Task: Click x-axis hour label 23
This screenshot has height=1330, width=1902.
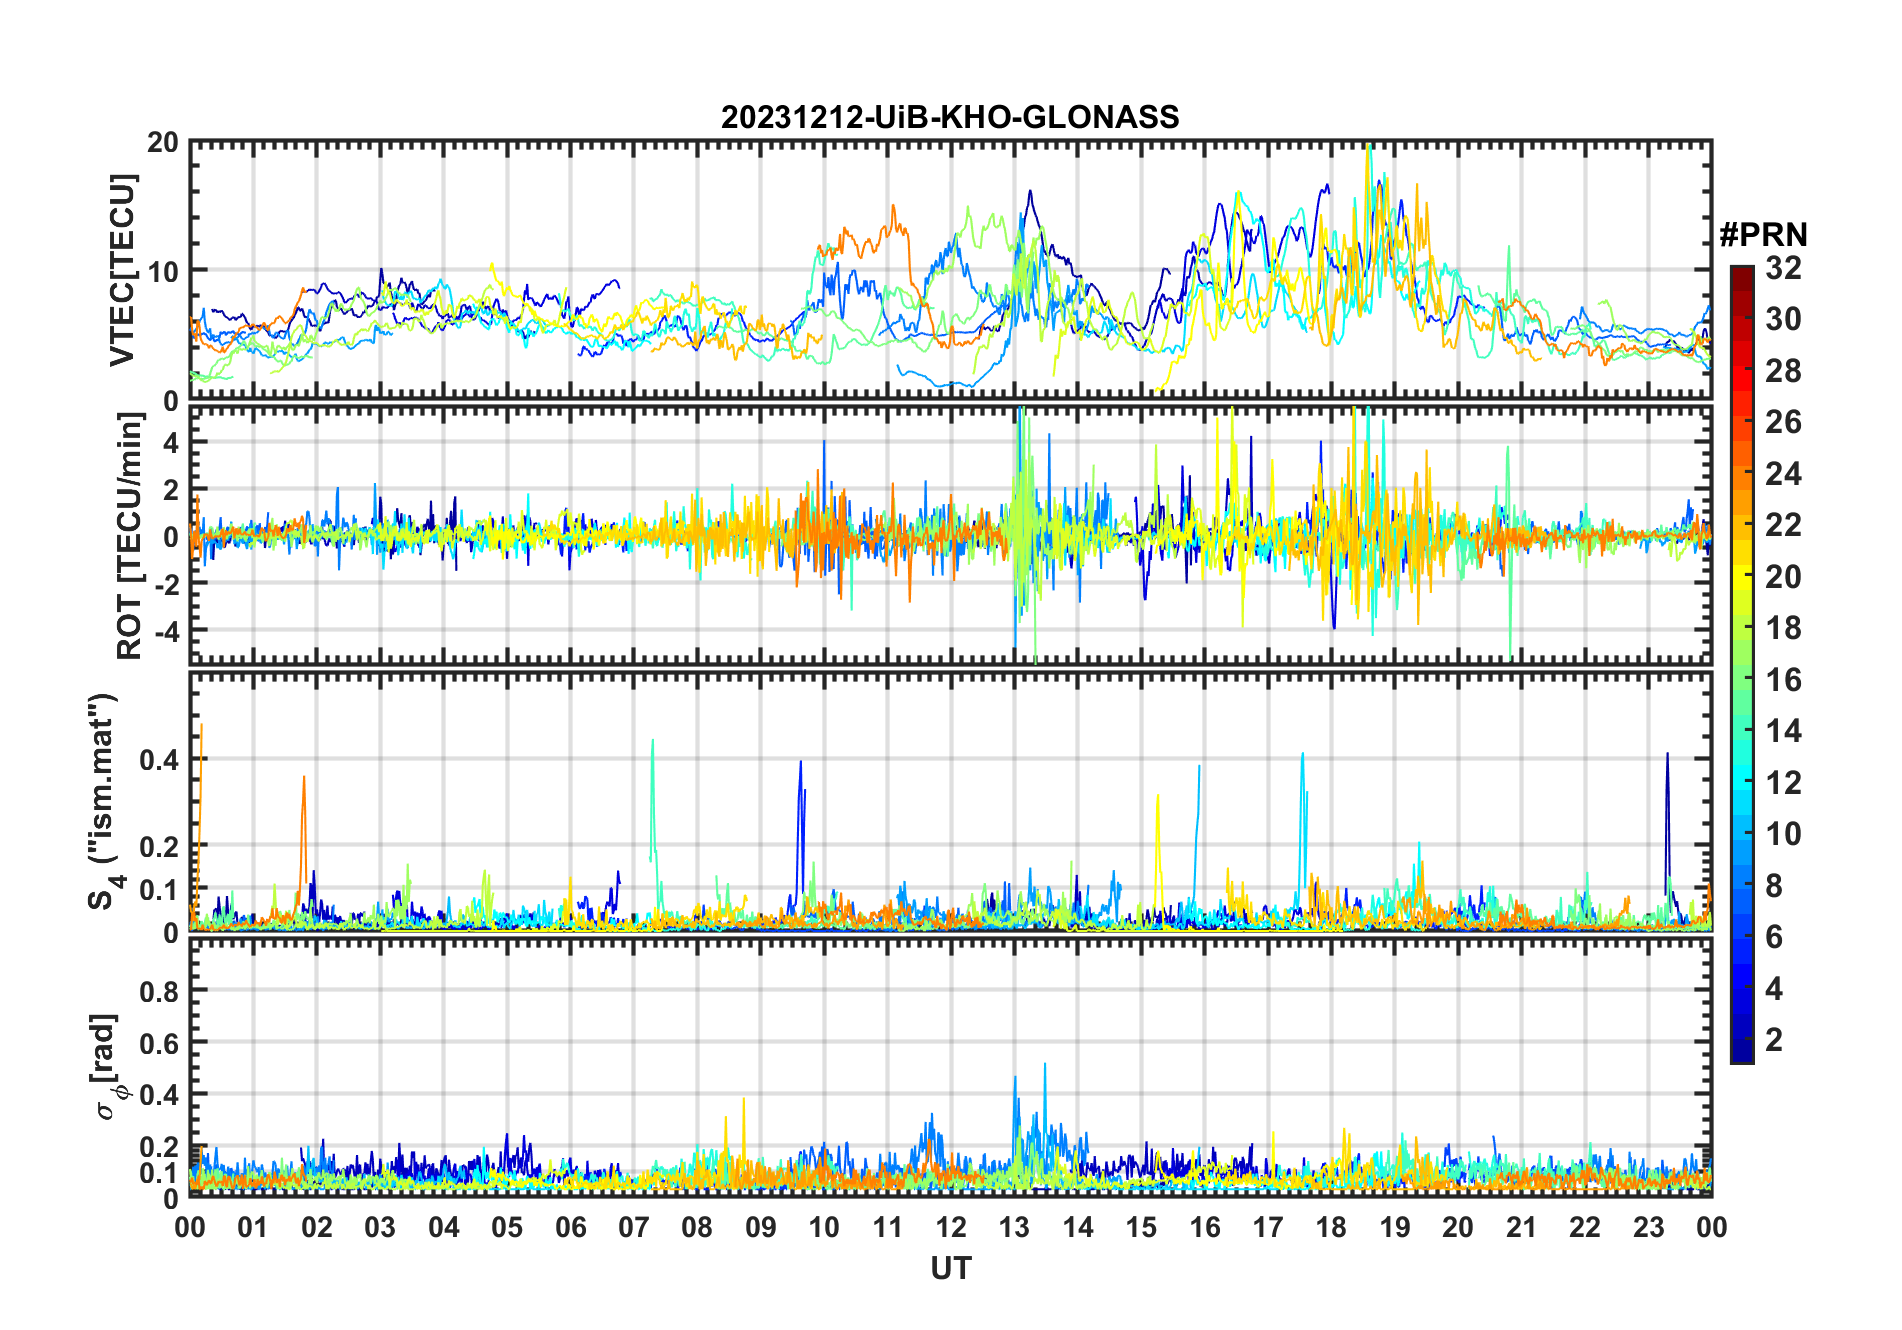Action: (x=1648, y=1227)
